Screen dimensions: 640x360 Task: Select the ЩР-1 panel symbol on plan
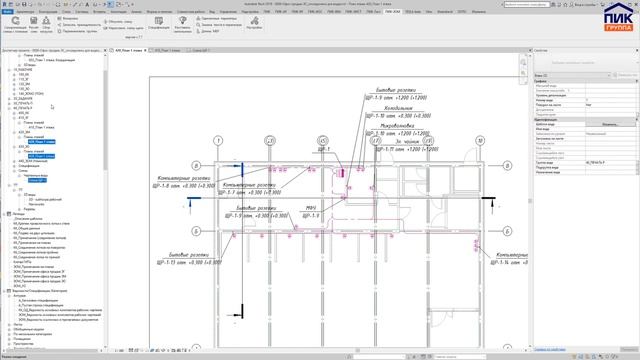(341, 173)
